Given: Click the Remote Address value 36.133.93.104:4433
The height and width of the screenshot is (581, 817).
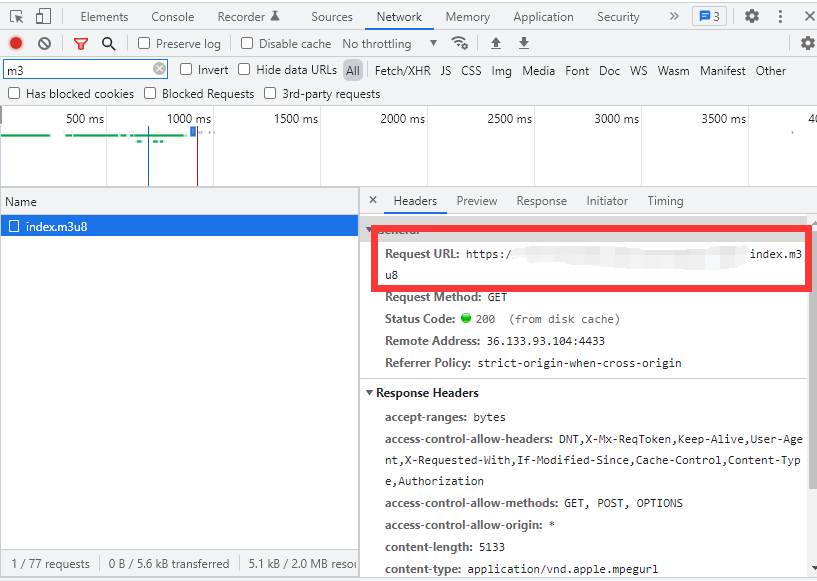Looking at the screenshot, I should 546,341.
